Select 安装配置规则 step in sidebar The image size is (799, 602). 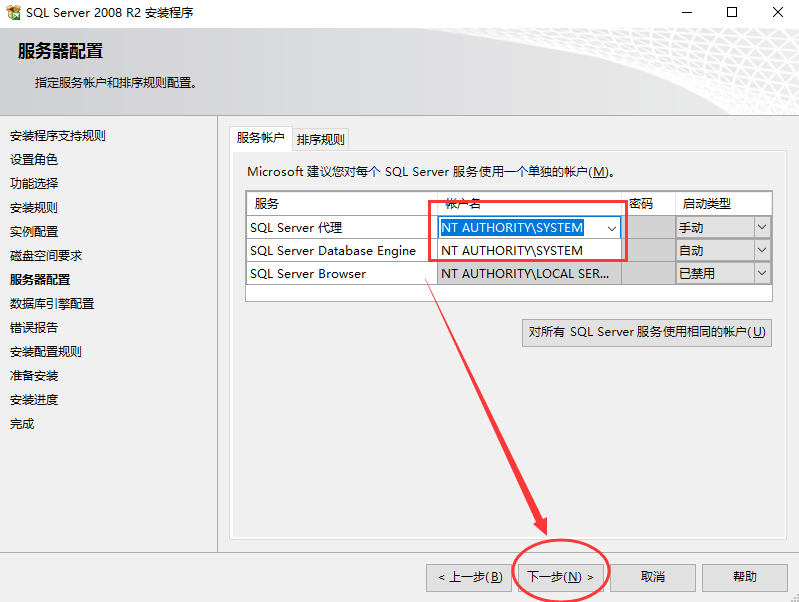(x=46, y=351)
